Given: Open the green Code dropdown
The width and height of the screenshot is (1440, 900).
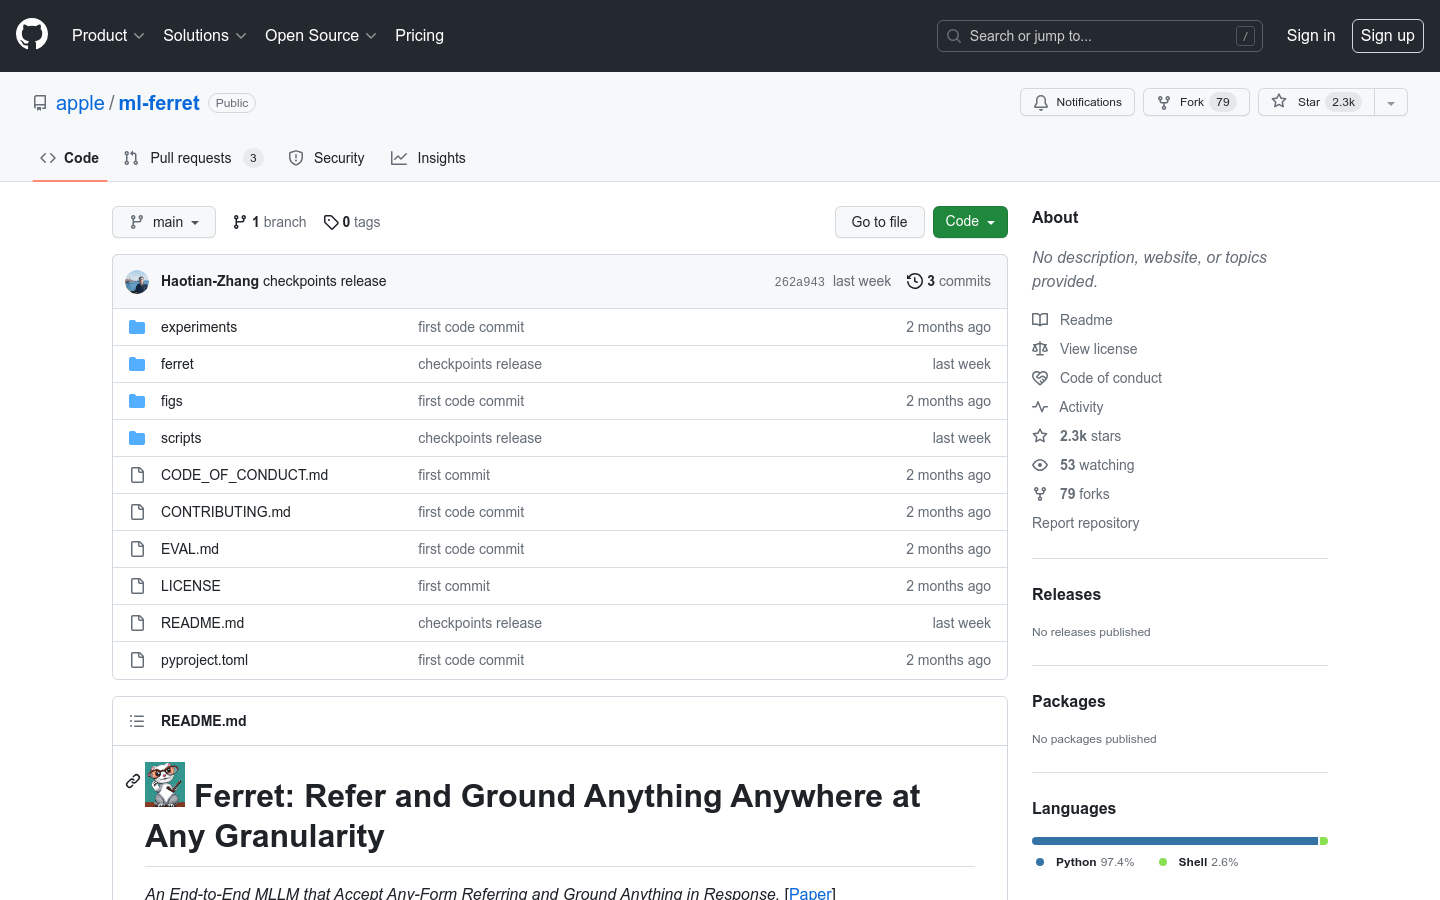Looking at the screenshot, I should click(970, 222).
